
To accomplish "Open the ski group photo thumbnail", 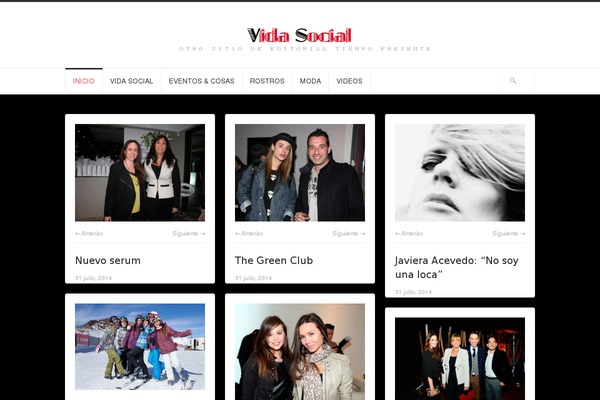I will pyautogui.click(x=140, y=347).
